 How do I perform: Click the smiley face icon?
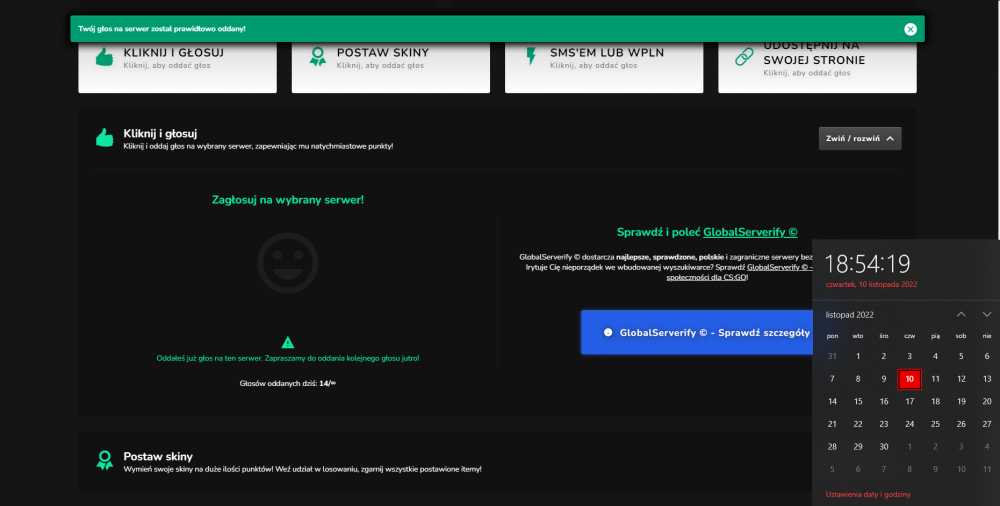[x=288, y=263]
